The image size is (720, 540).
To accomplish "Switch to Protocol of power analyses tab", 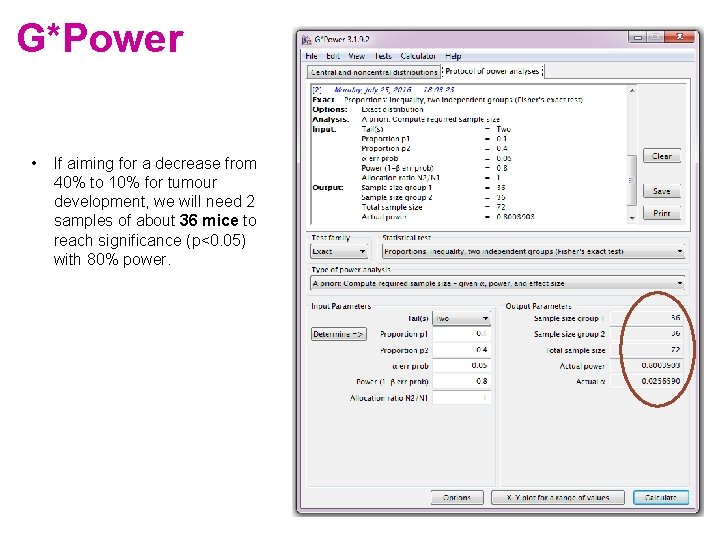I will click(x=492, y=71).
